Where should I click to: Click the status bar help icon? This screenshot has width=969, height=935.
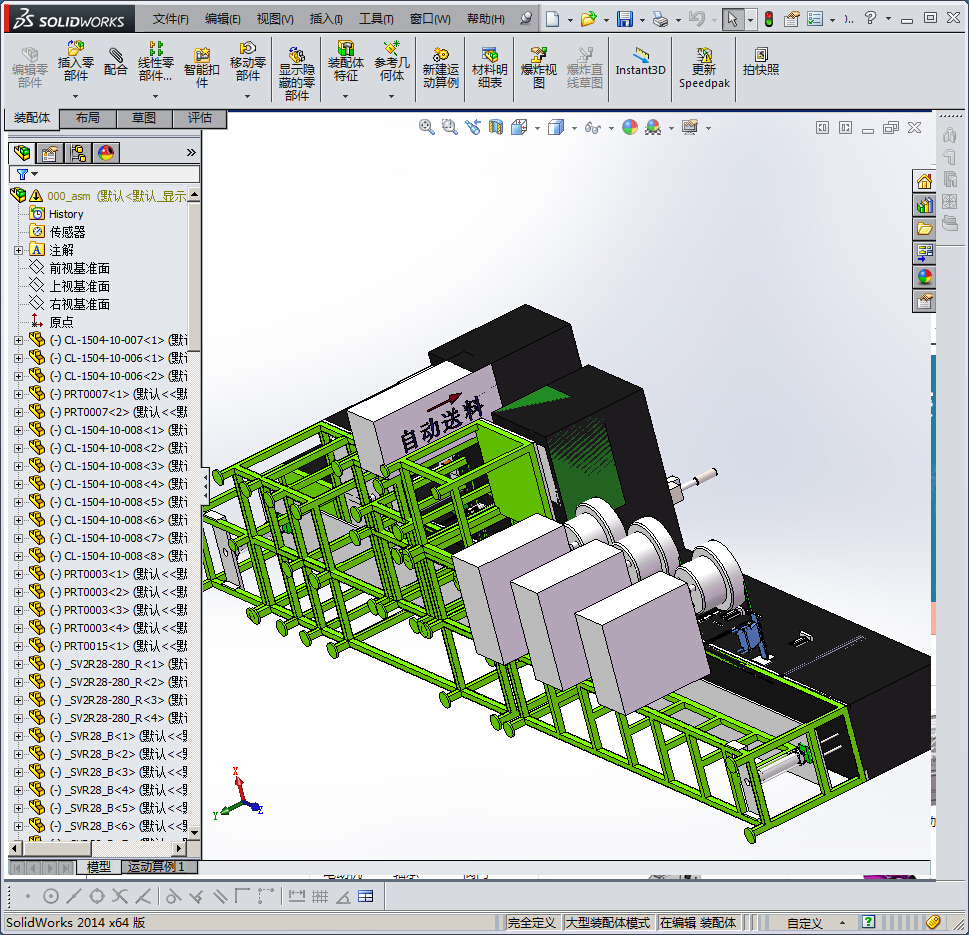(868, 922)
